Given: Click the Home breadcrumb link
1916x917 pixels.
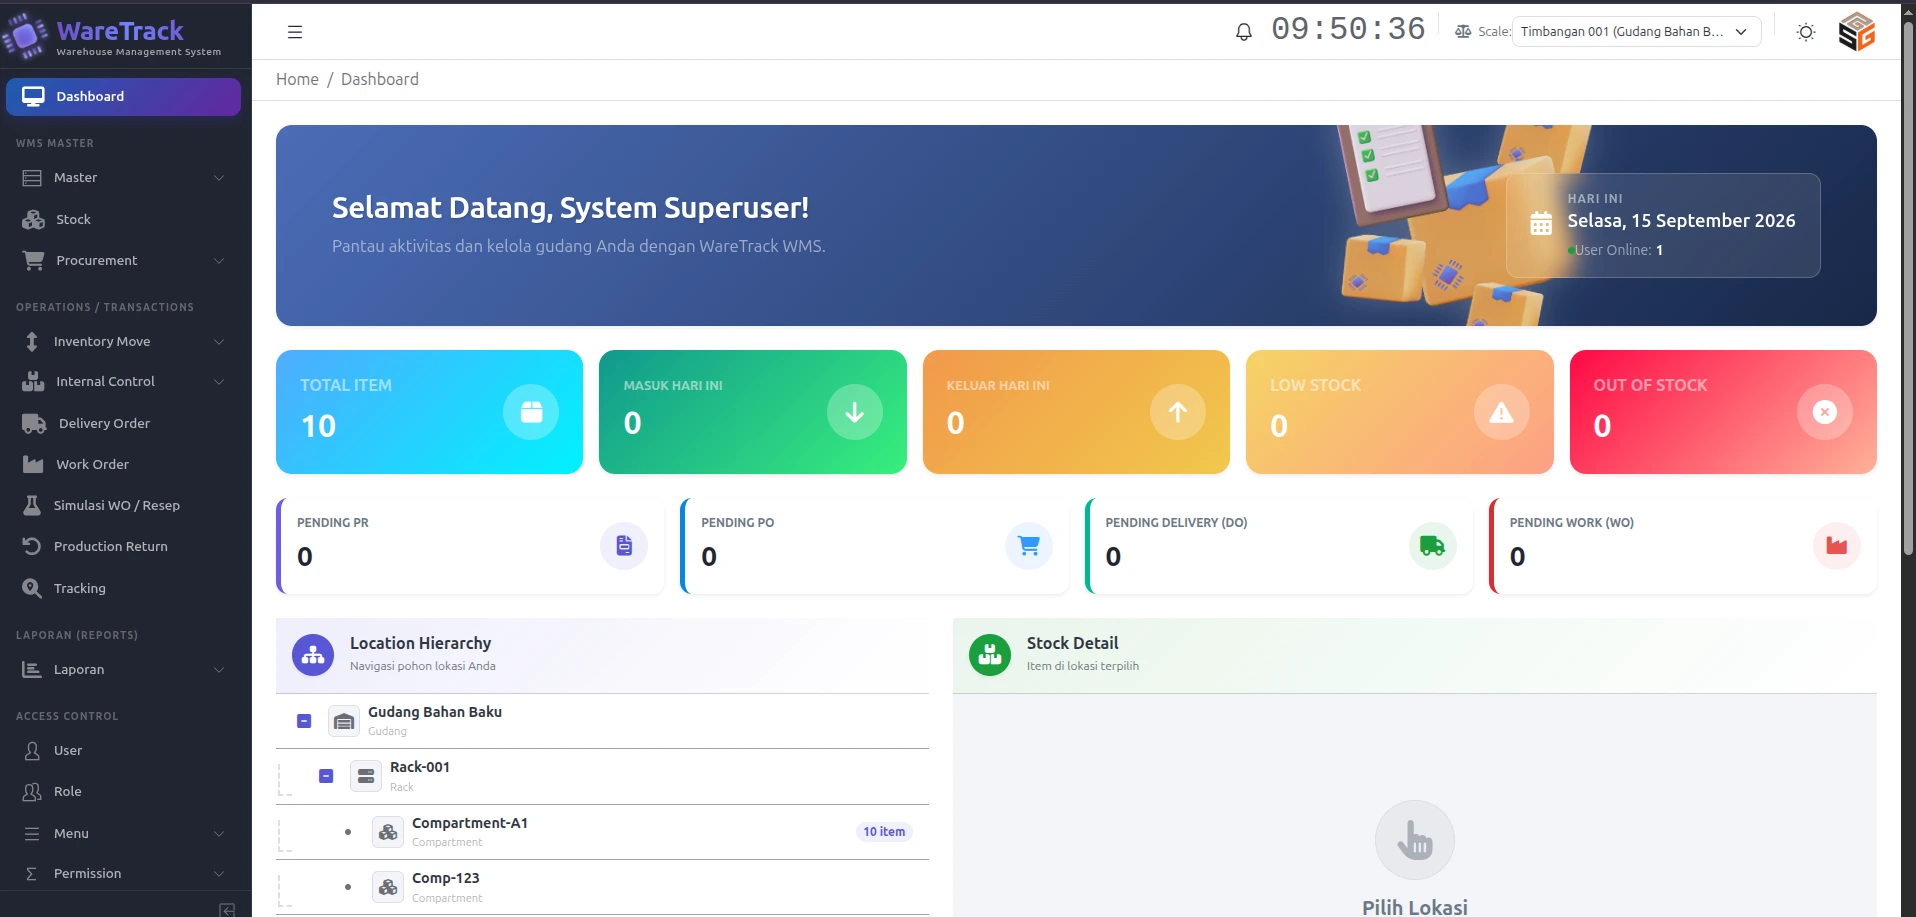Looking at the screenshot, I should [x=297, y=79].
